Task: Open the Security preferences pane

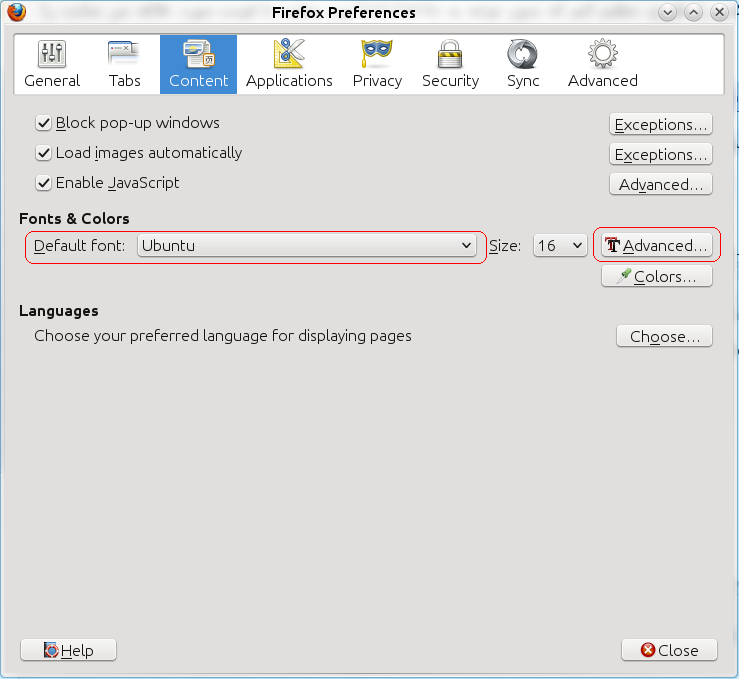Action: 450,64
